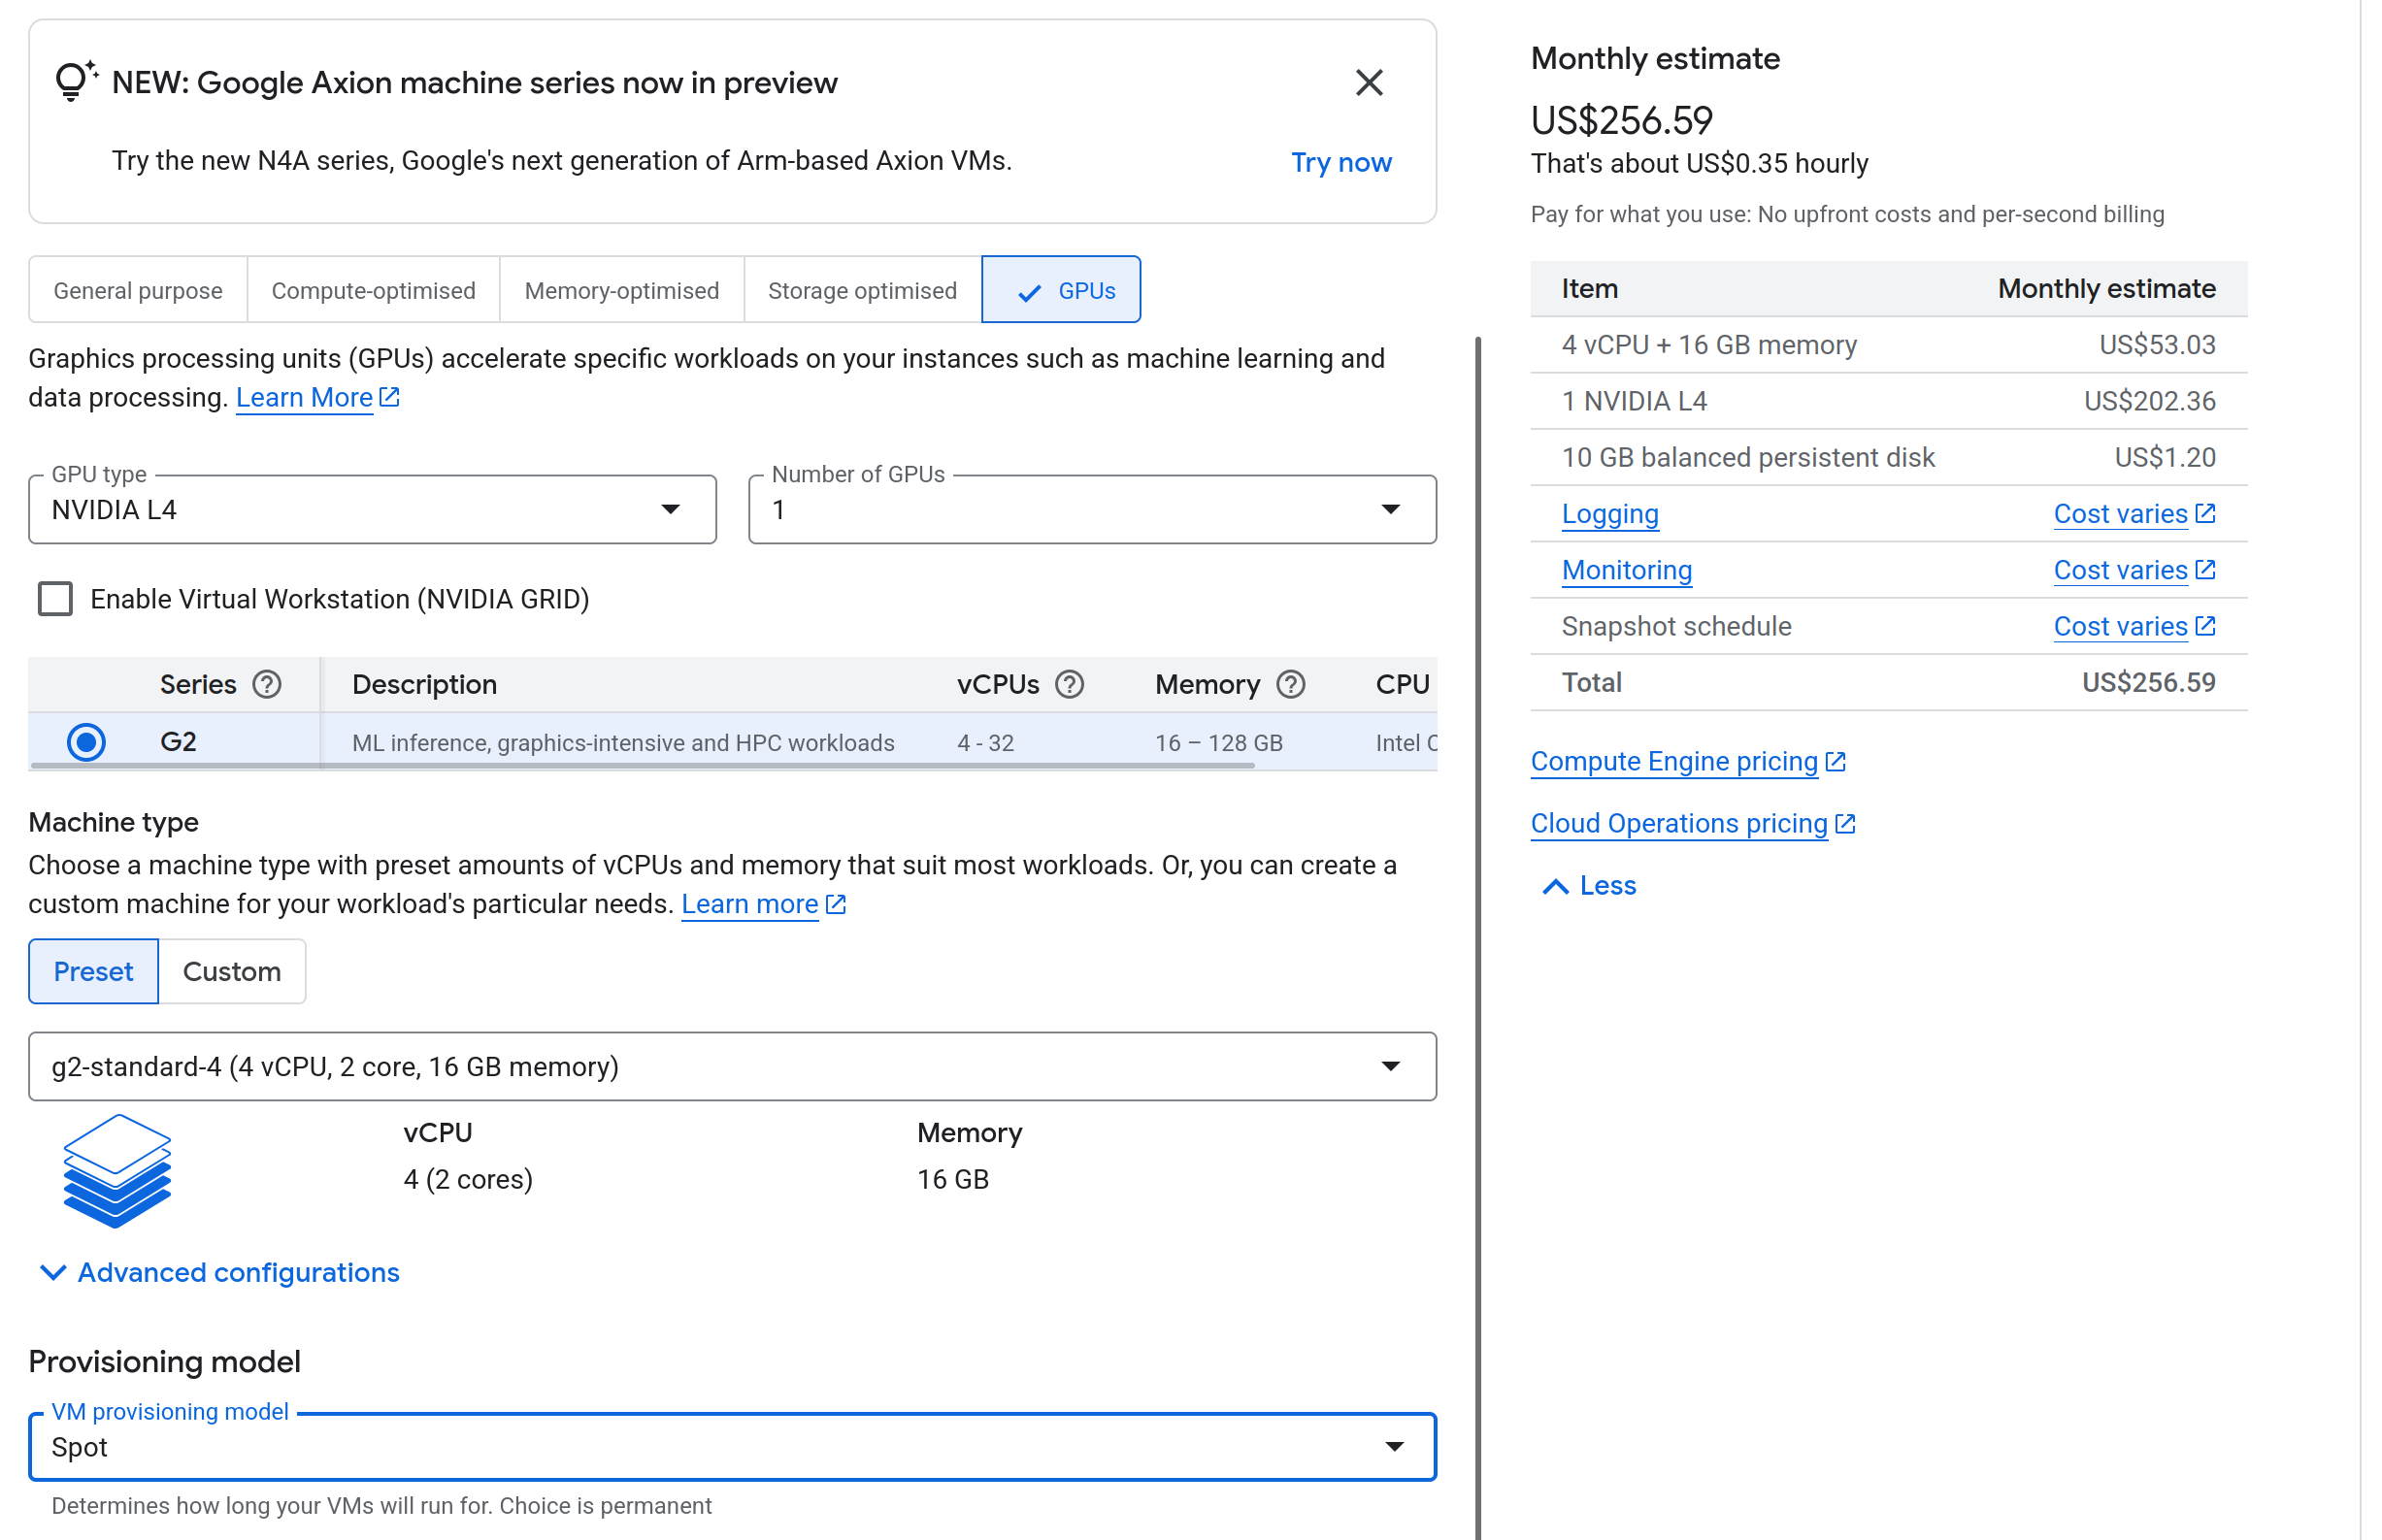Dismiss the Google Axion announcement banner

(x=1368, y=82)
